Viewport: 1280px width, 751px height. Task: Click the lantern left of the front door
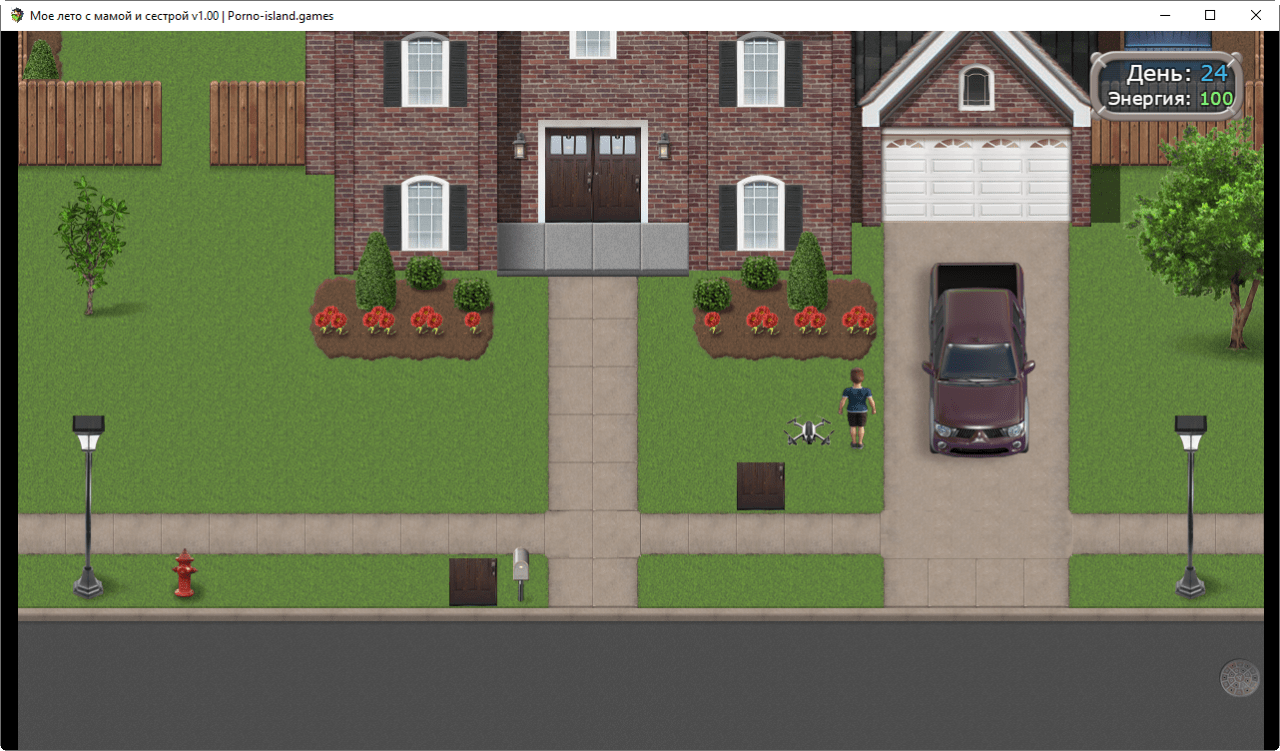click(519, 146)
